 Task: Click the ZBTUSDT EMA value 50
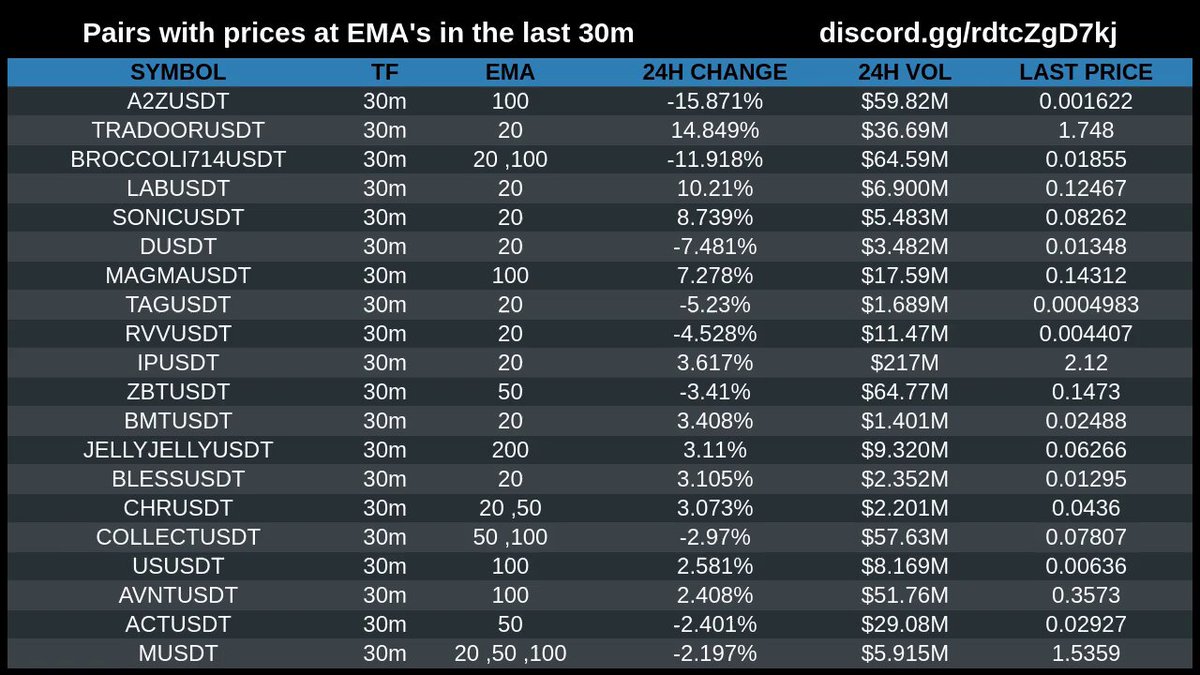click(512, 391)
